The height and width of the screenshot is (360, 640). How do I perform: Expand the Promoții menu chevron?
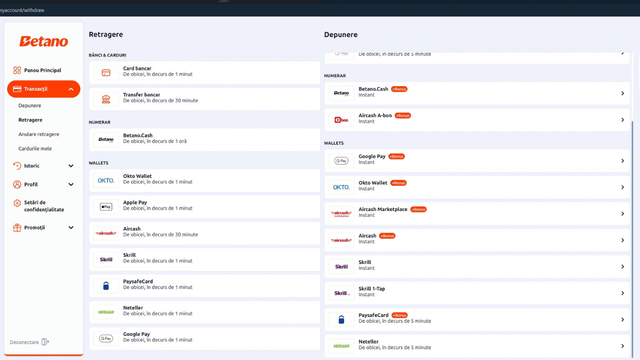pos(71,228)
